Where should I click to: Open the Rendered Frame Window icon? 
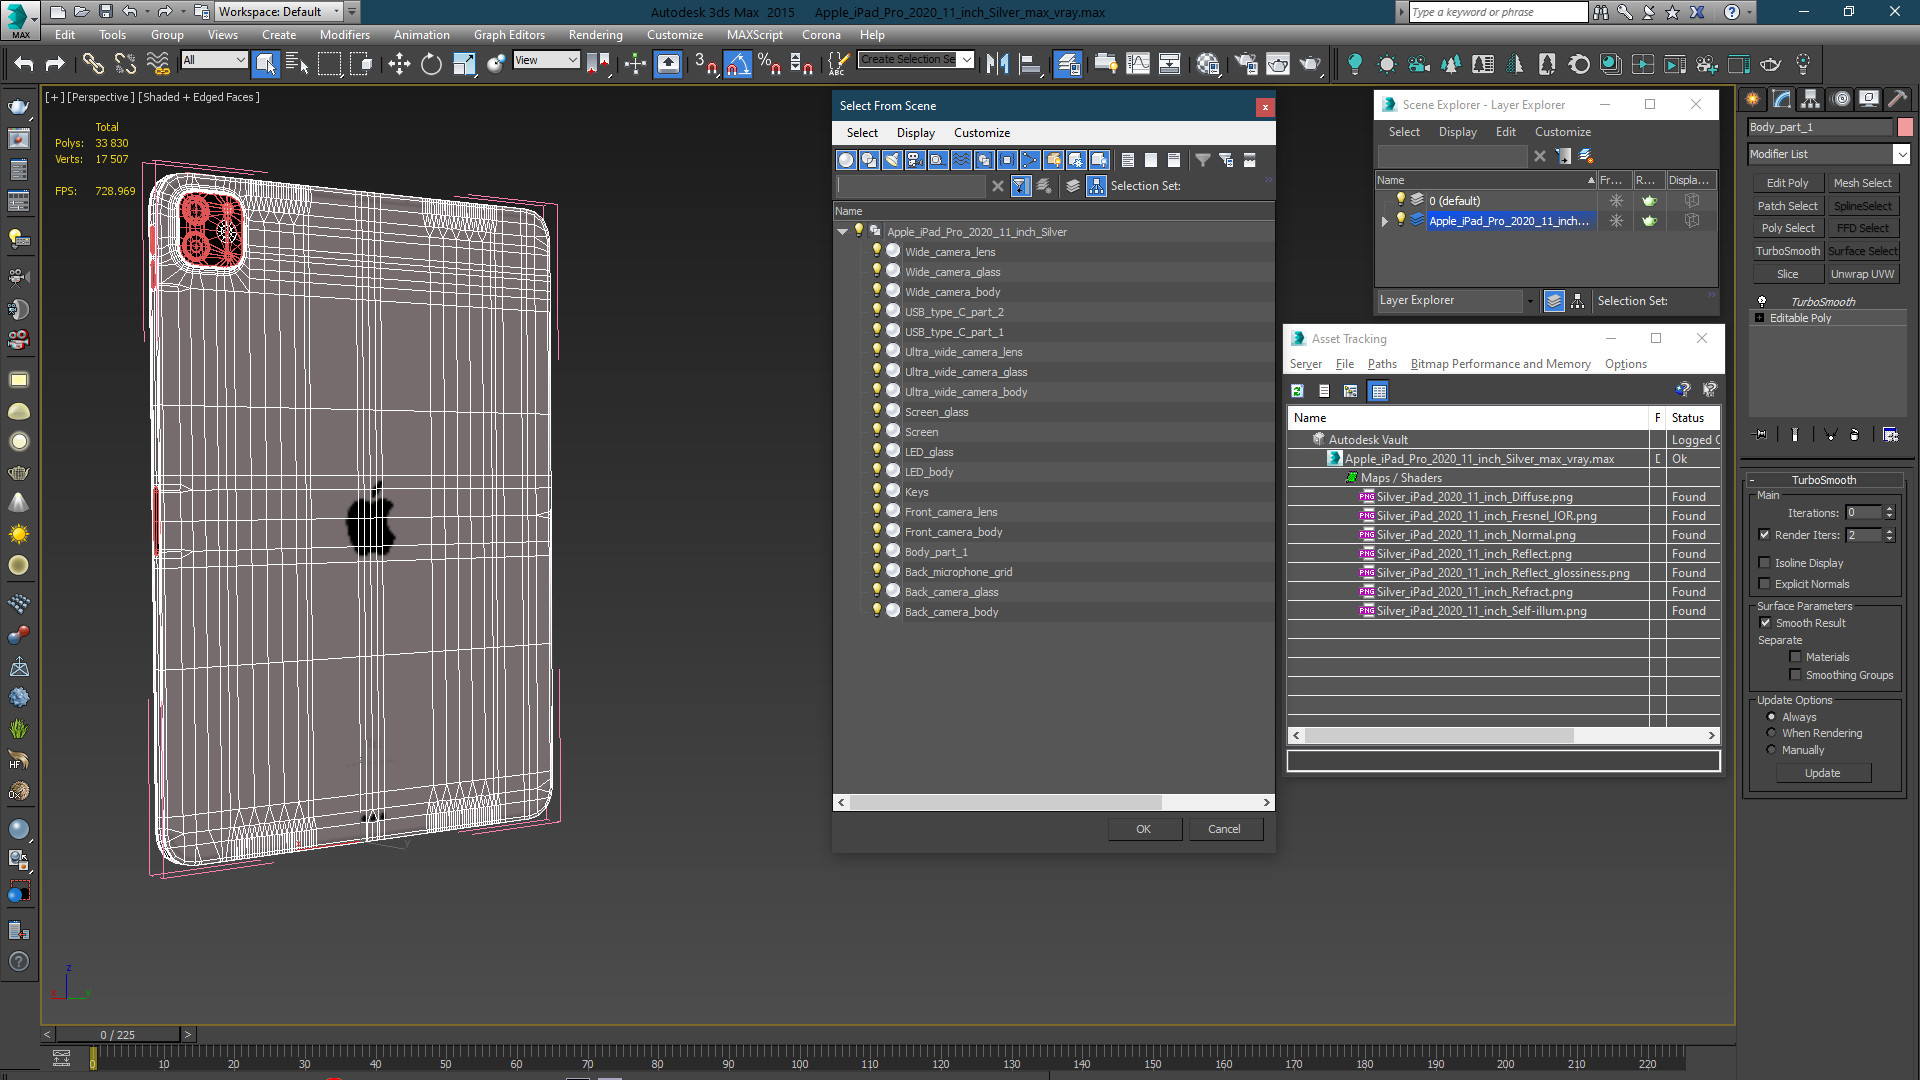coord(1278,64)
